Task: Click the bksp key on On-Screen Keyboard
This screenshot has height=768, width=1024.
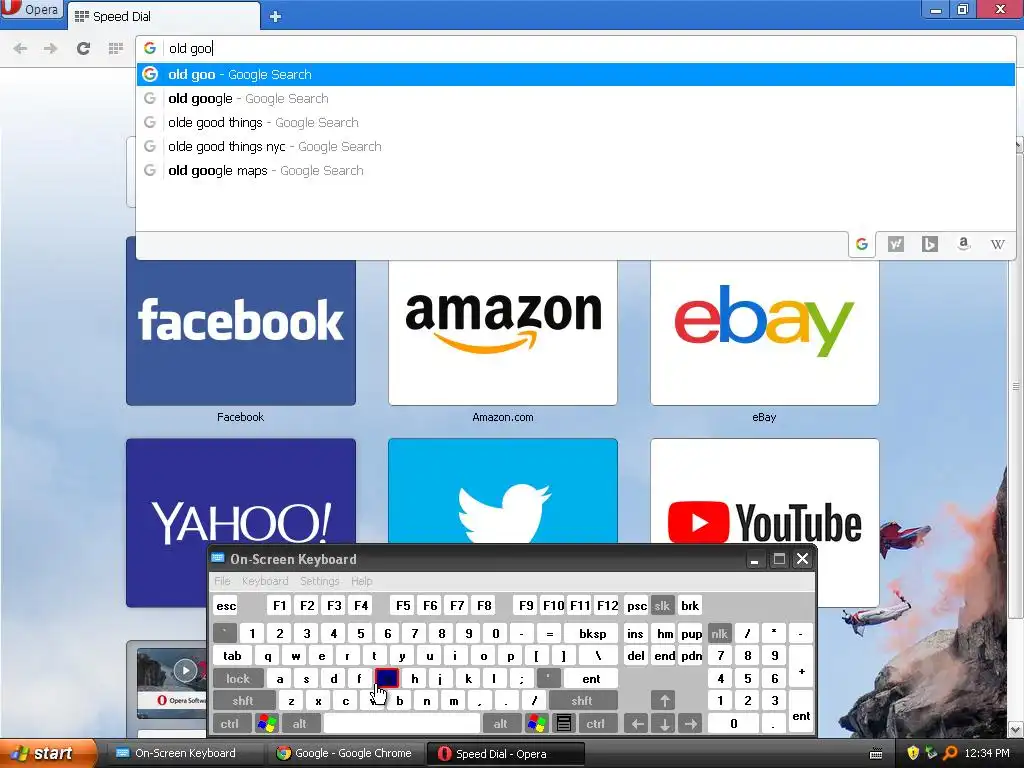Action: [x=592, y=634]
